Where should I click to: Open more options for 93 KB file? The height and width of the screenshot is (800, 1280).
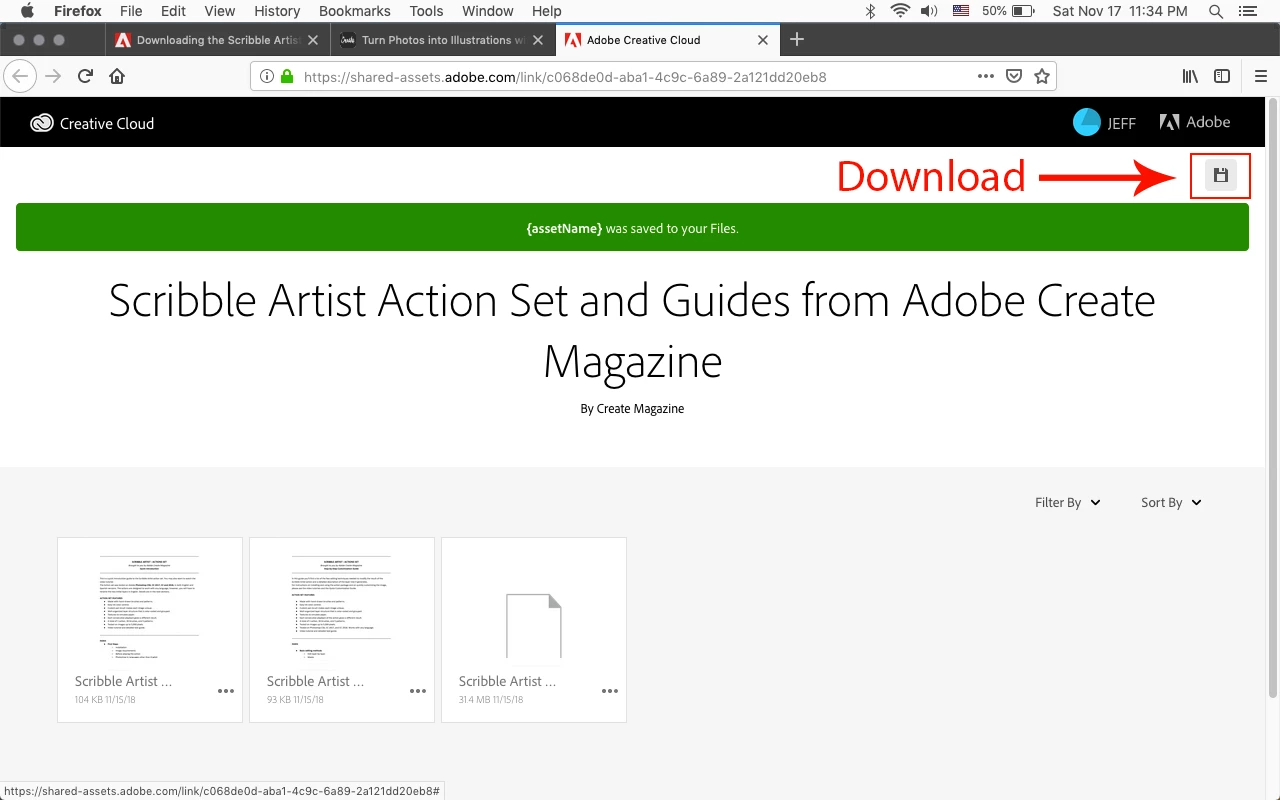point(418,691)
